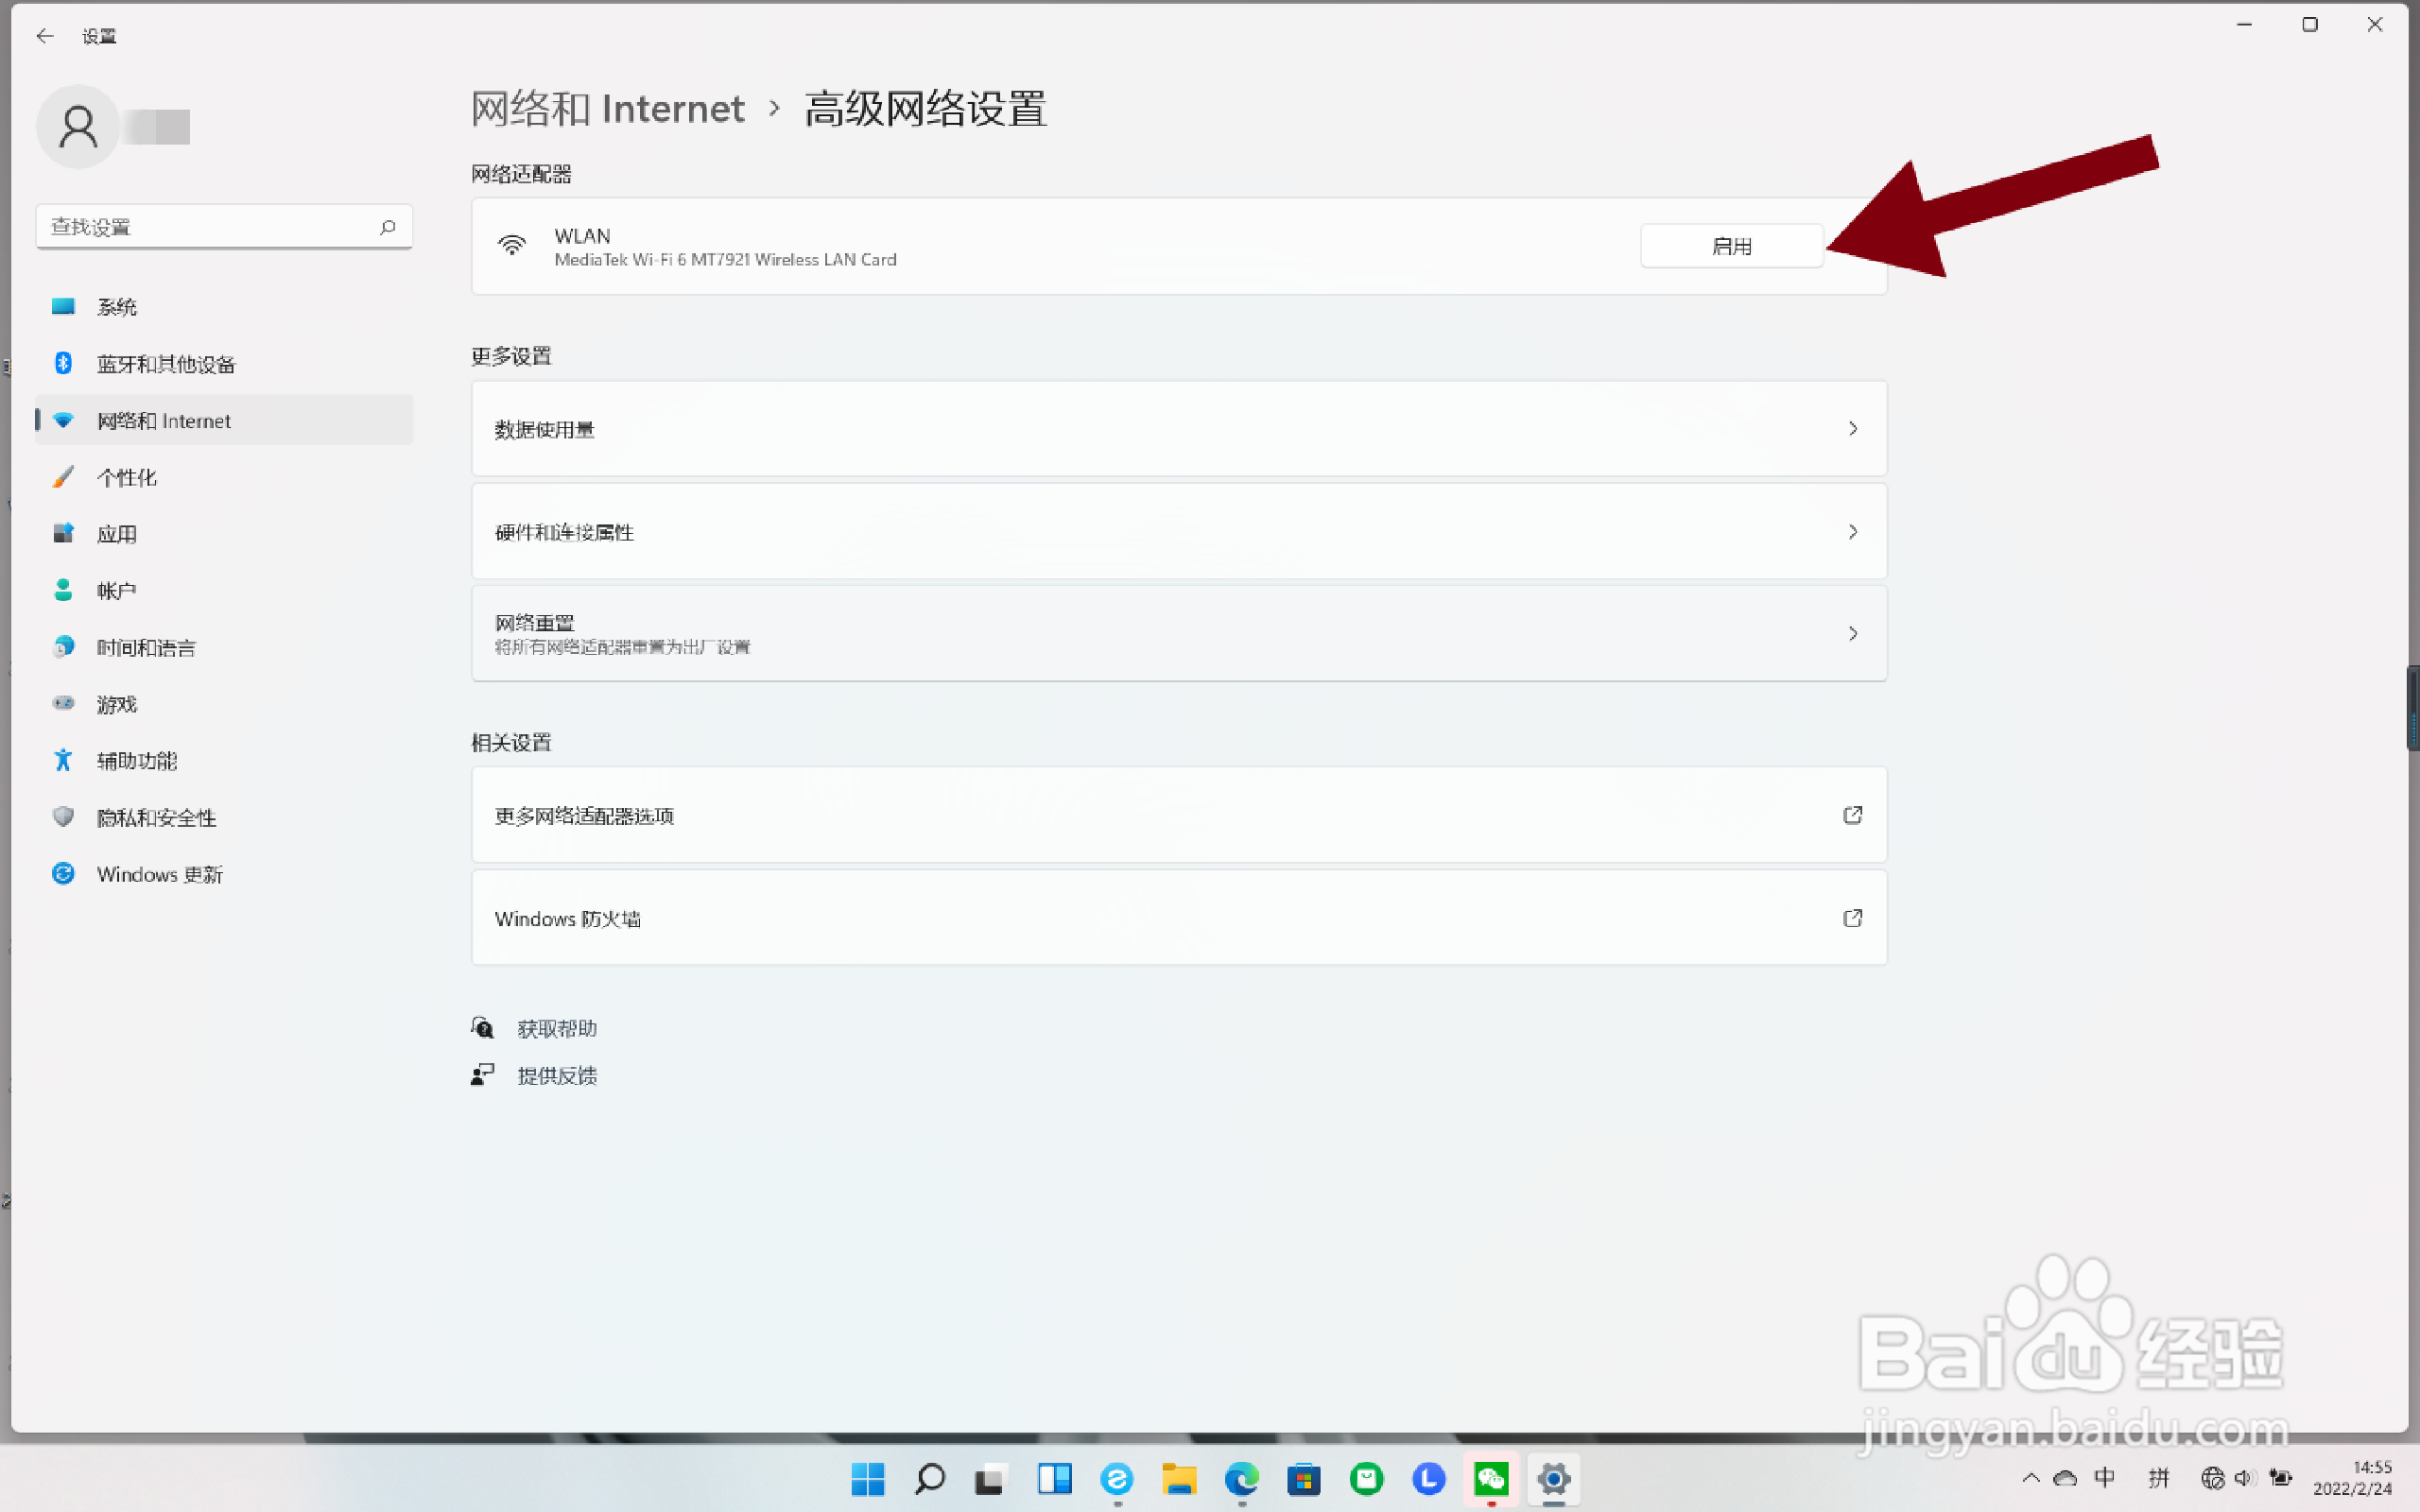Click the WLAN Wi-Fi adapter icon
Image resolution: width=2420 pixels, height=1512 pixels.
(513, 247)
